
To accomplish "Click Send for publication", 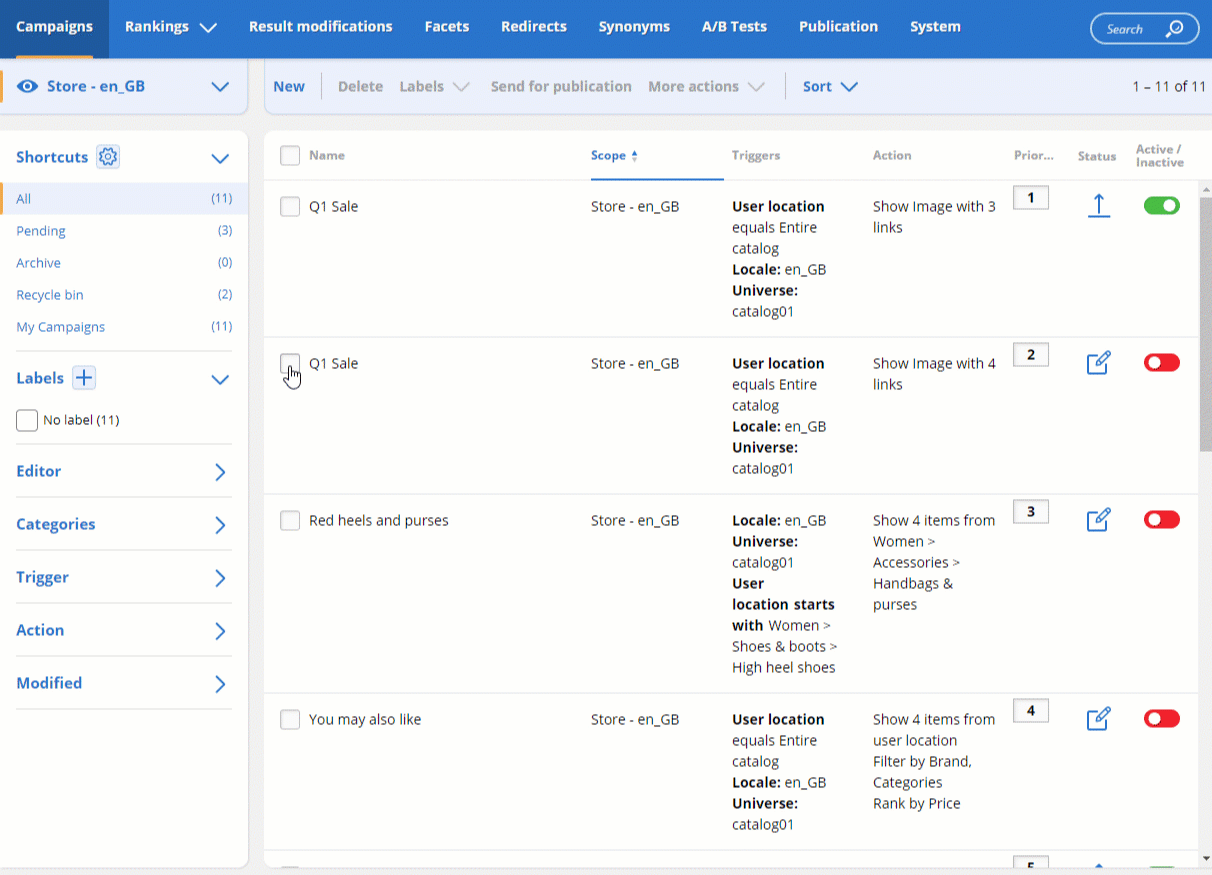I will point(561,87).
